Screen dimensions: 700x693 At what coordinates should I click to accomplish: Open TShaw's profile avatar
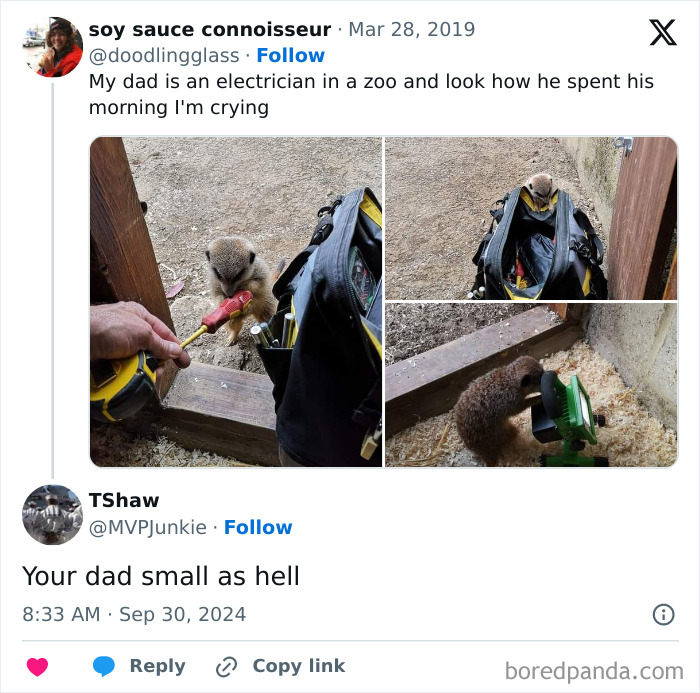[53, 514]
